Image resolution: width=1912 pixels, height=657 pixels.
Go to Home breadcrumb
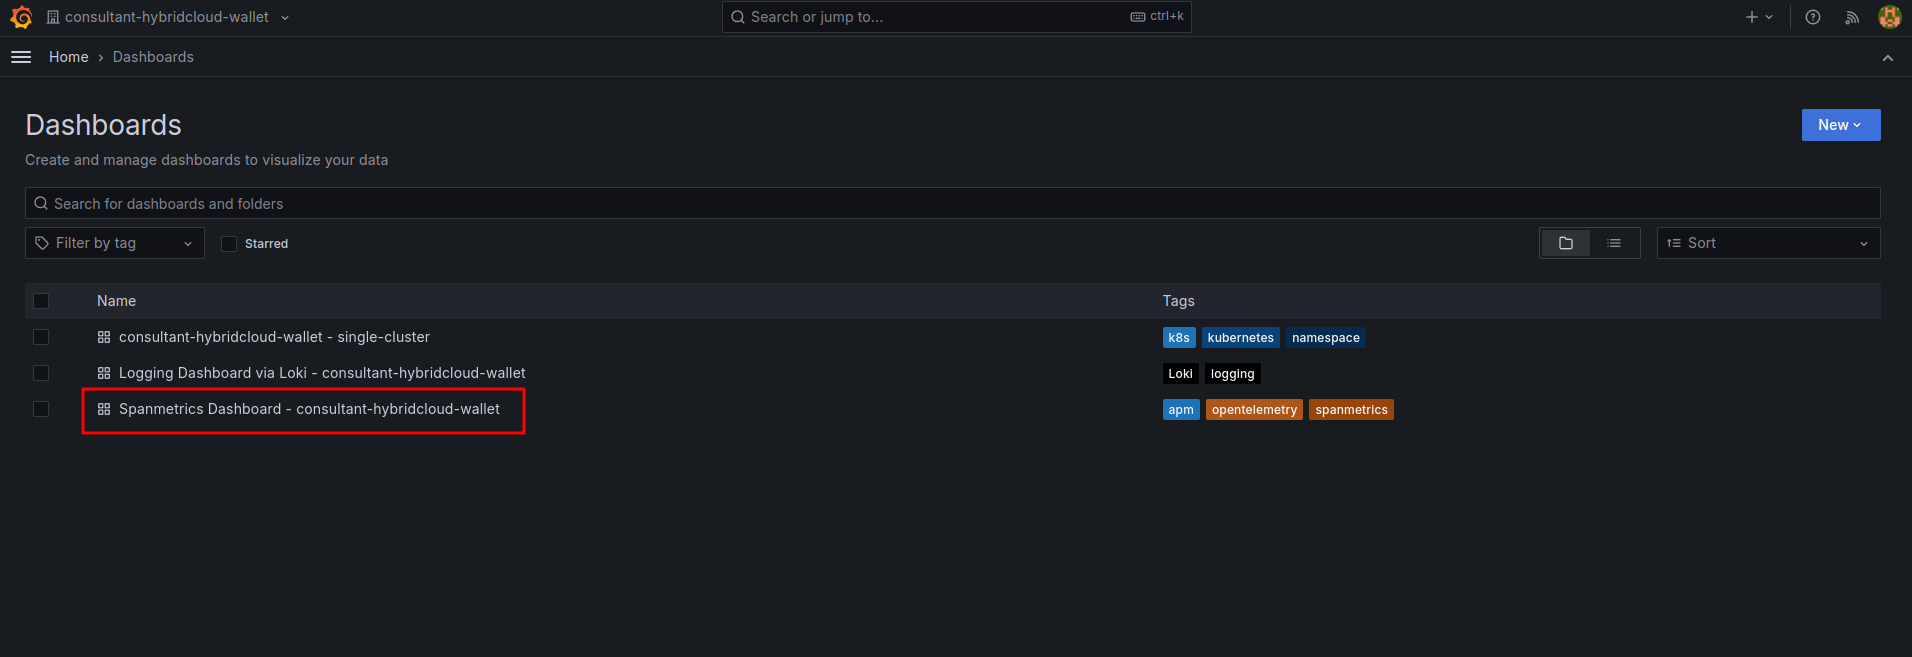[x=69, y=57]
